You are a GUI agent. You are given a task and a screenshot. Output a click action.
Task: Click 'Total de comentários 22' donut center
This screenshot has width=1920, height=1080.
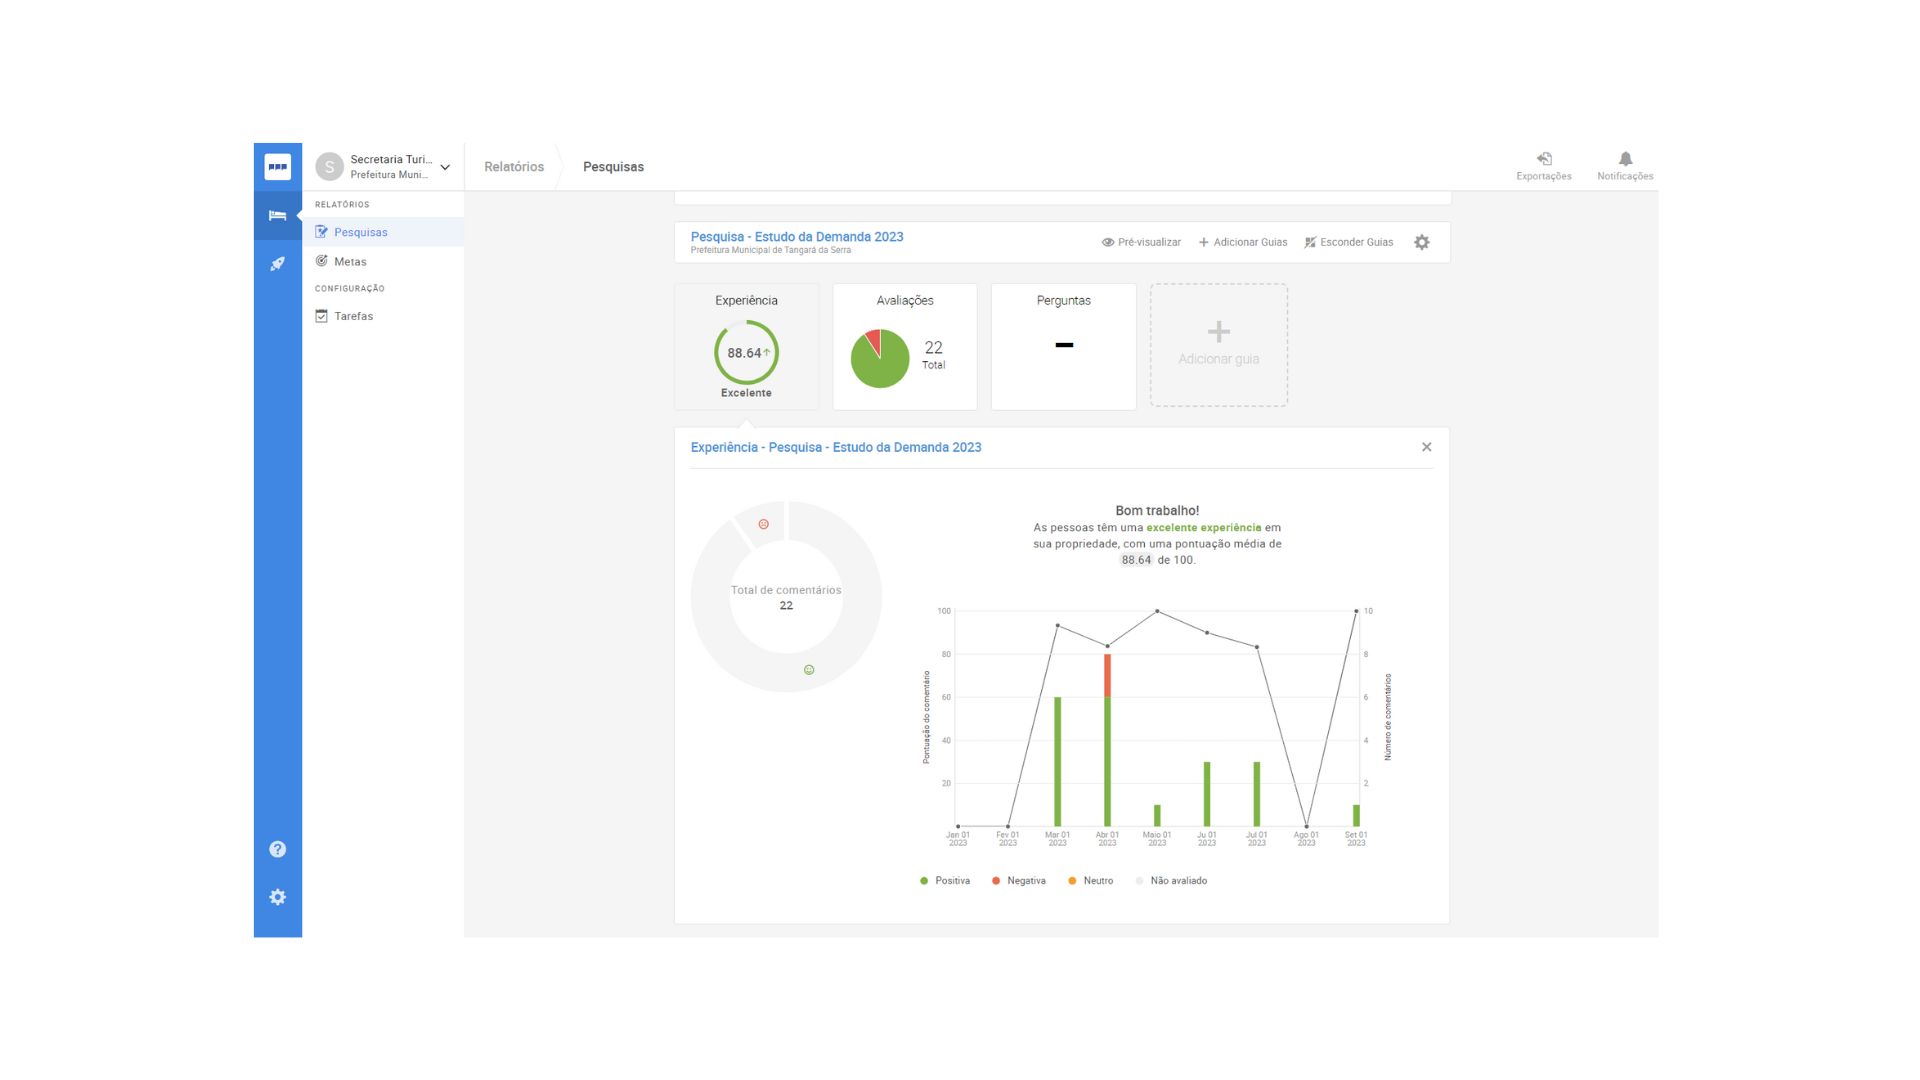(786, 597)
